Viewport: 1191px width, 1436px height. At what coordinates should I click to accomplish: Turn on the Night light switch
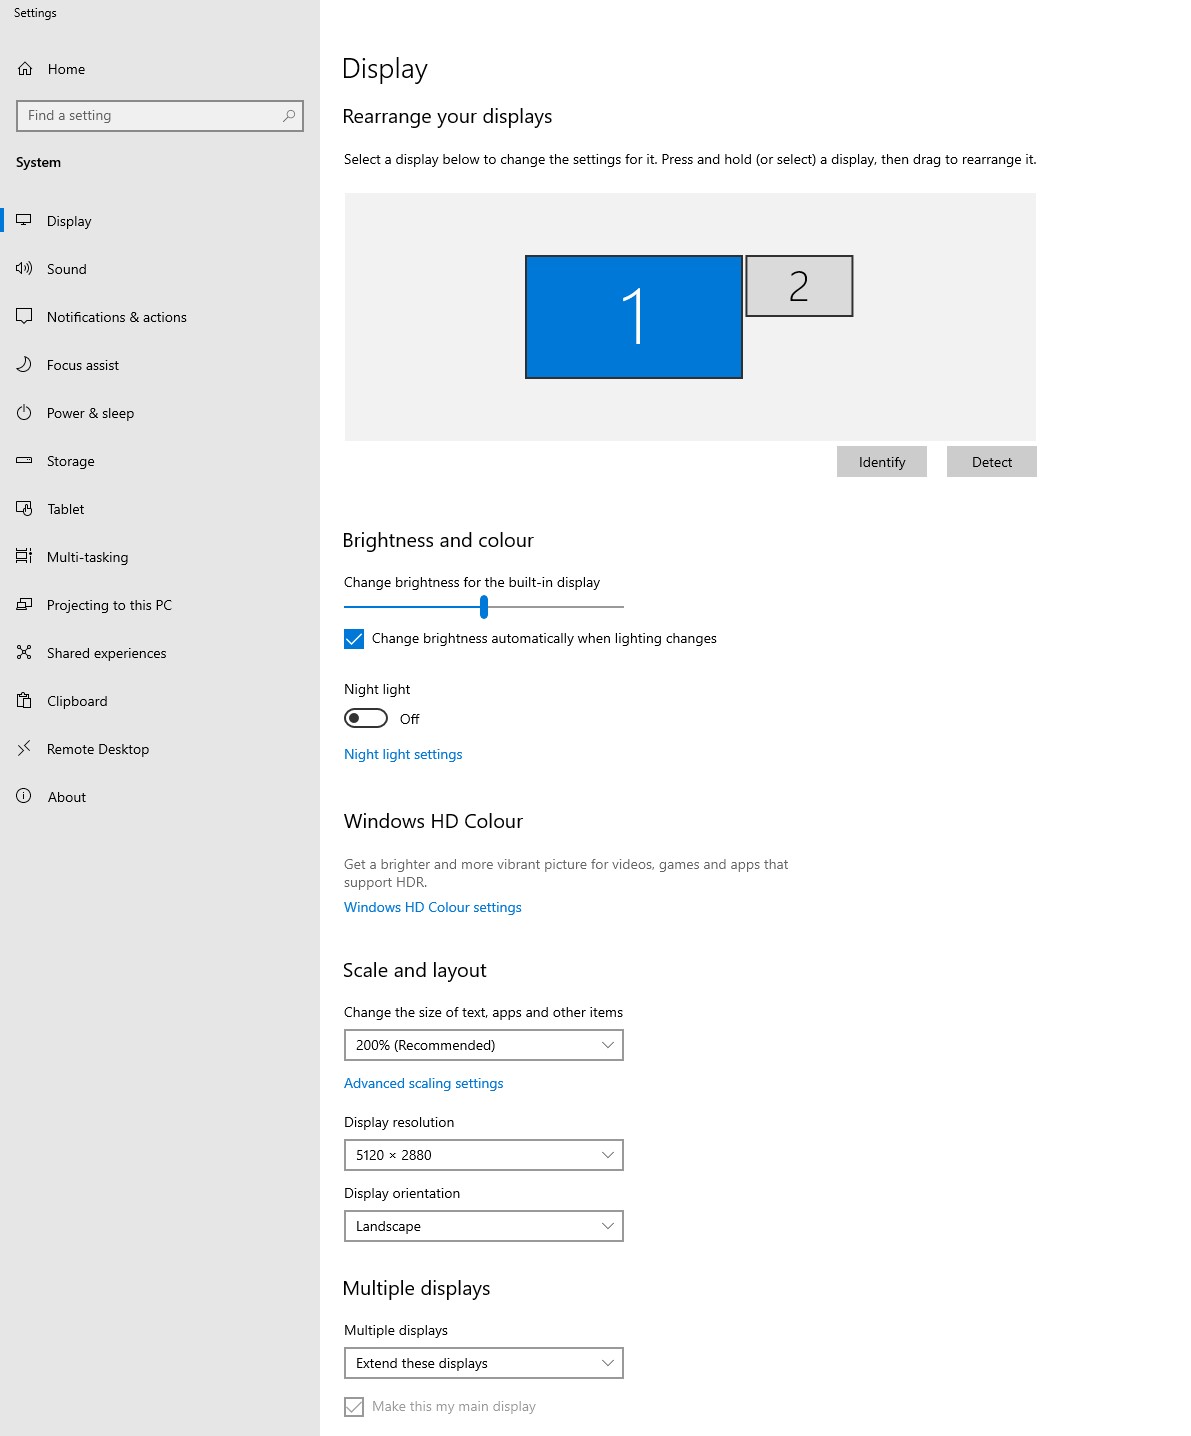366,719
